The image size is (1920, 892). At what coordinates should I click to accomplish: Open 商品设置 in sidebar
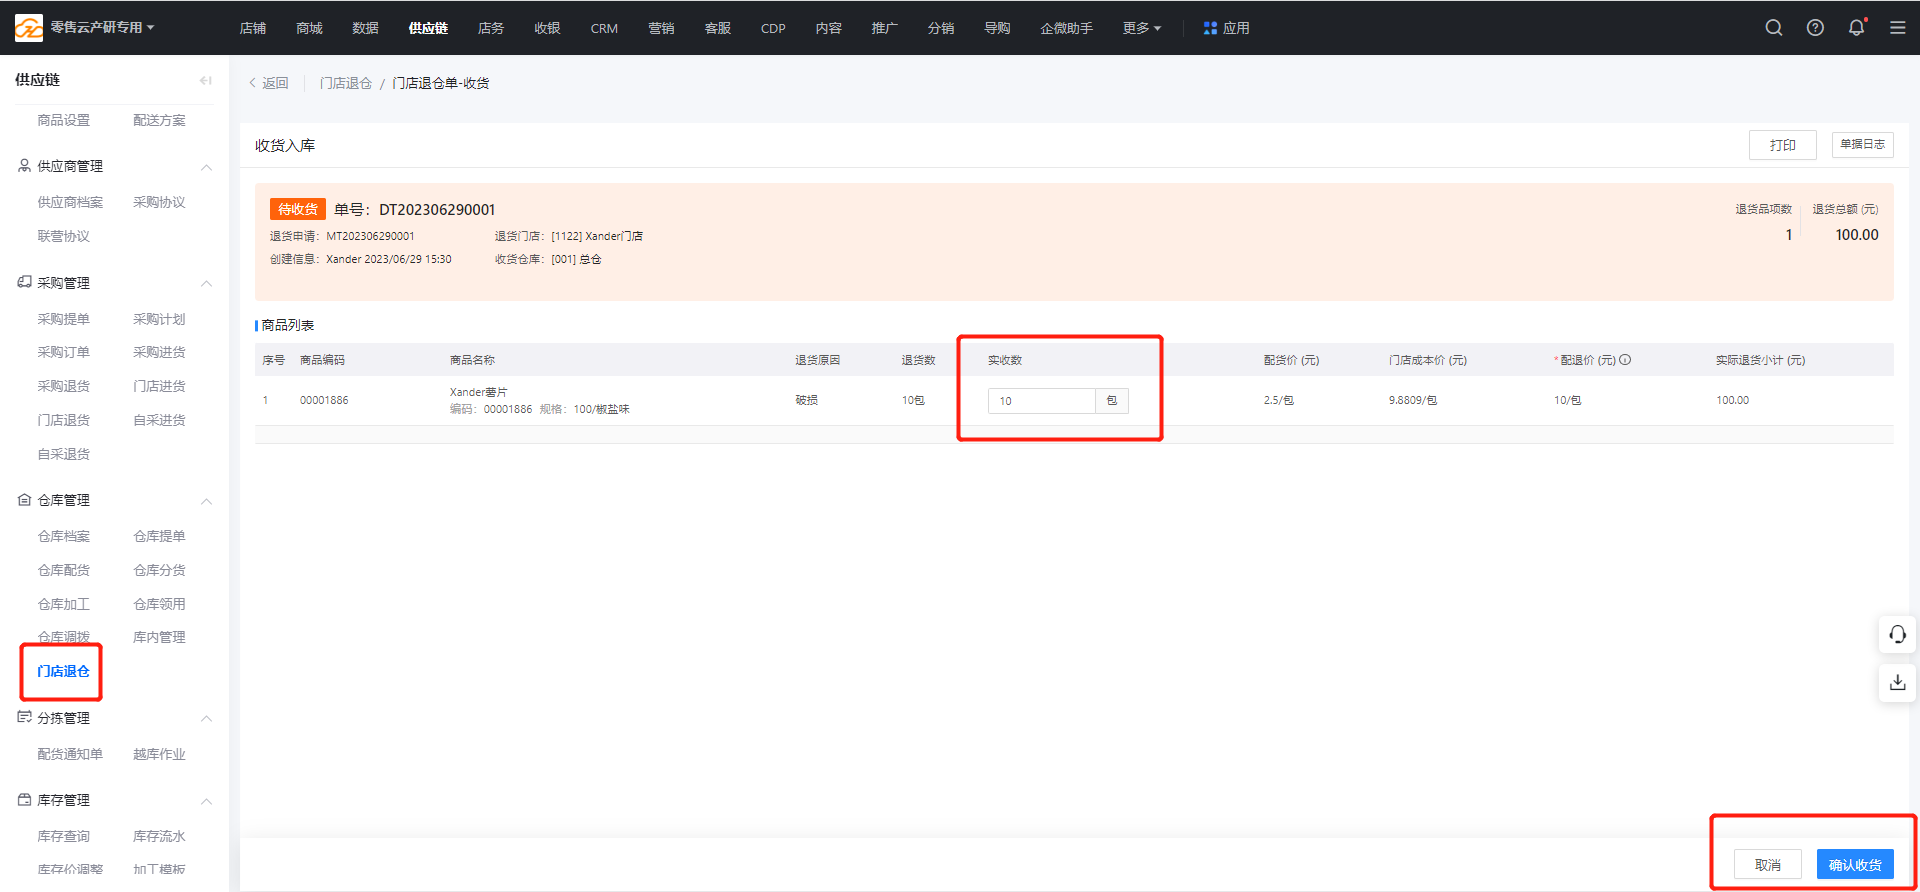[64, 120]
